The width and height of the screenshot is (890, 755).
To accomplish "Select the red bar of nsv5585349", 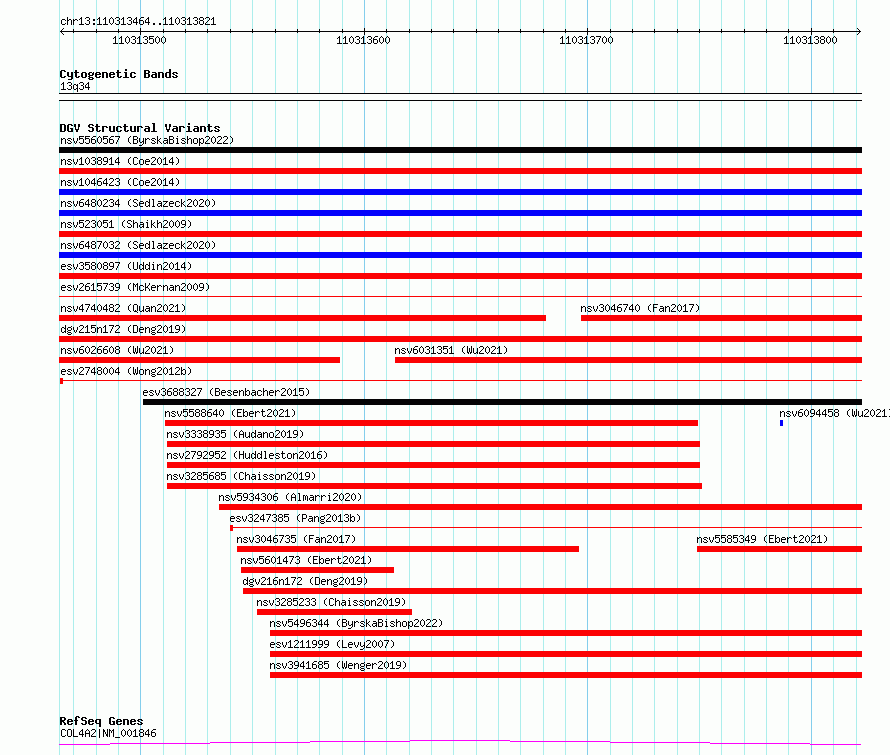I will pos(779,549).
